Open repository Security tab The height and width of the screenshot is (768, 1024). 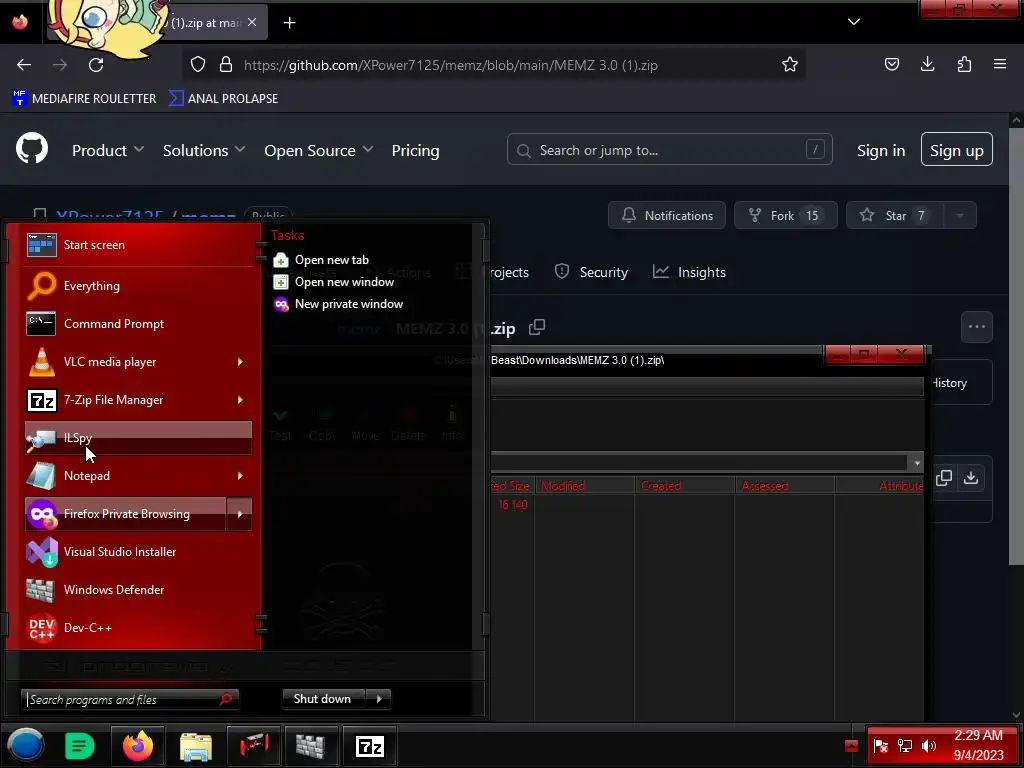pyautogui.click(x=591, y=272)
